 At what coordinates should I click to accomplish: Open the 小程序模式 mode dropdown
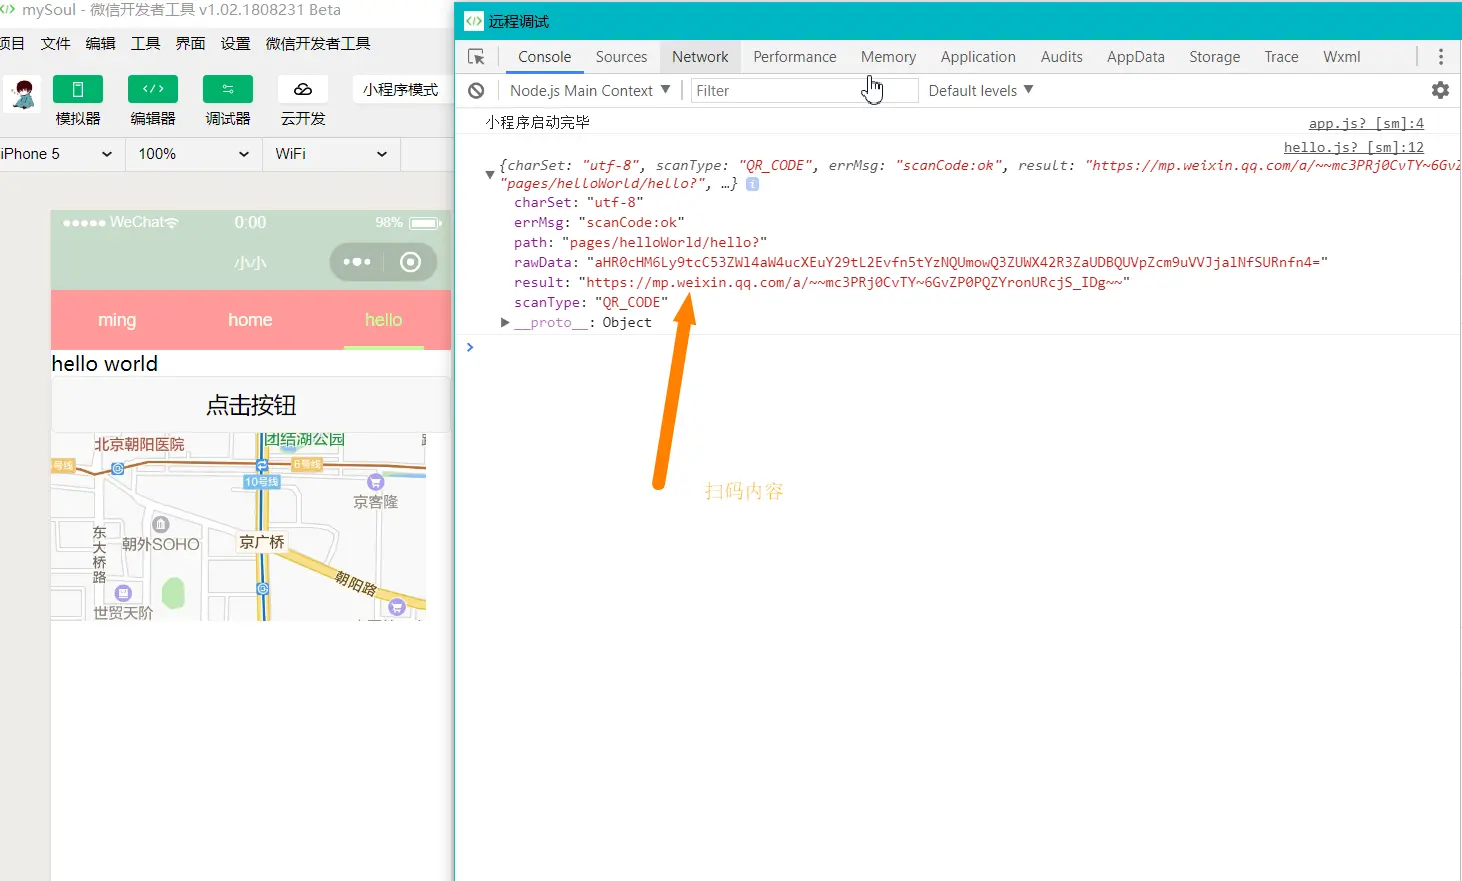pyautogui.click(x=400, y=90)
